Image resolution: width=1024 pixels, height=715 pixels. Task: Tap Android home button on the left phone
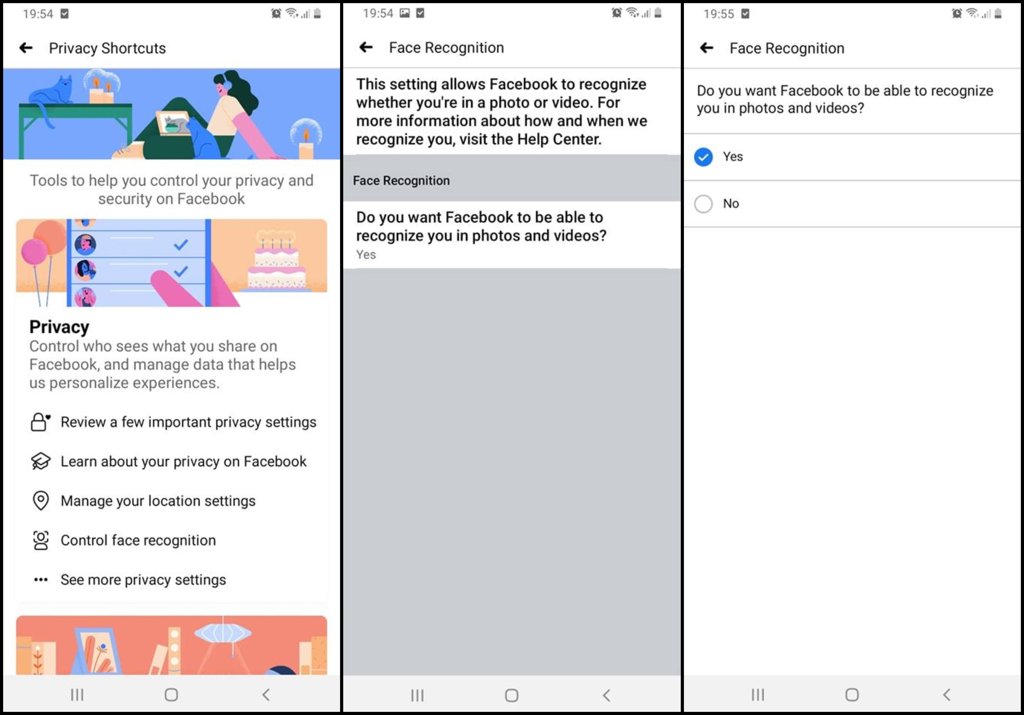pyautogui.click(x=171, y=694)
